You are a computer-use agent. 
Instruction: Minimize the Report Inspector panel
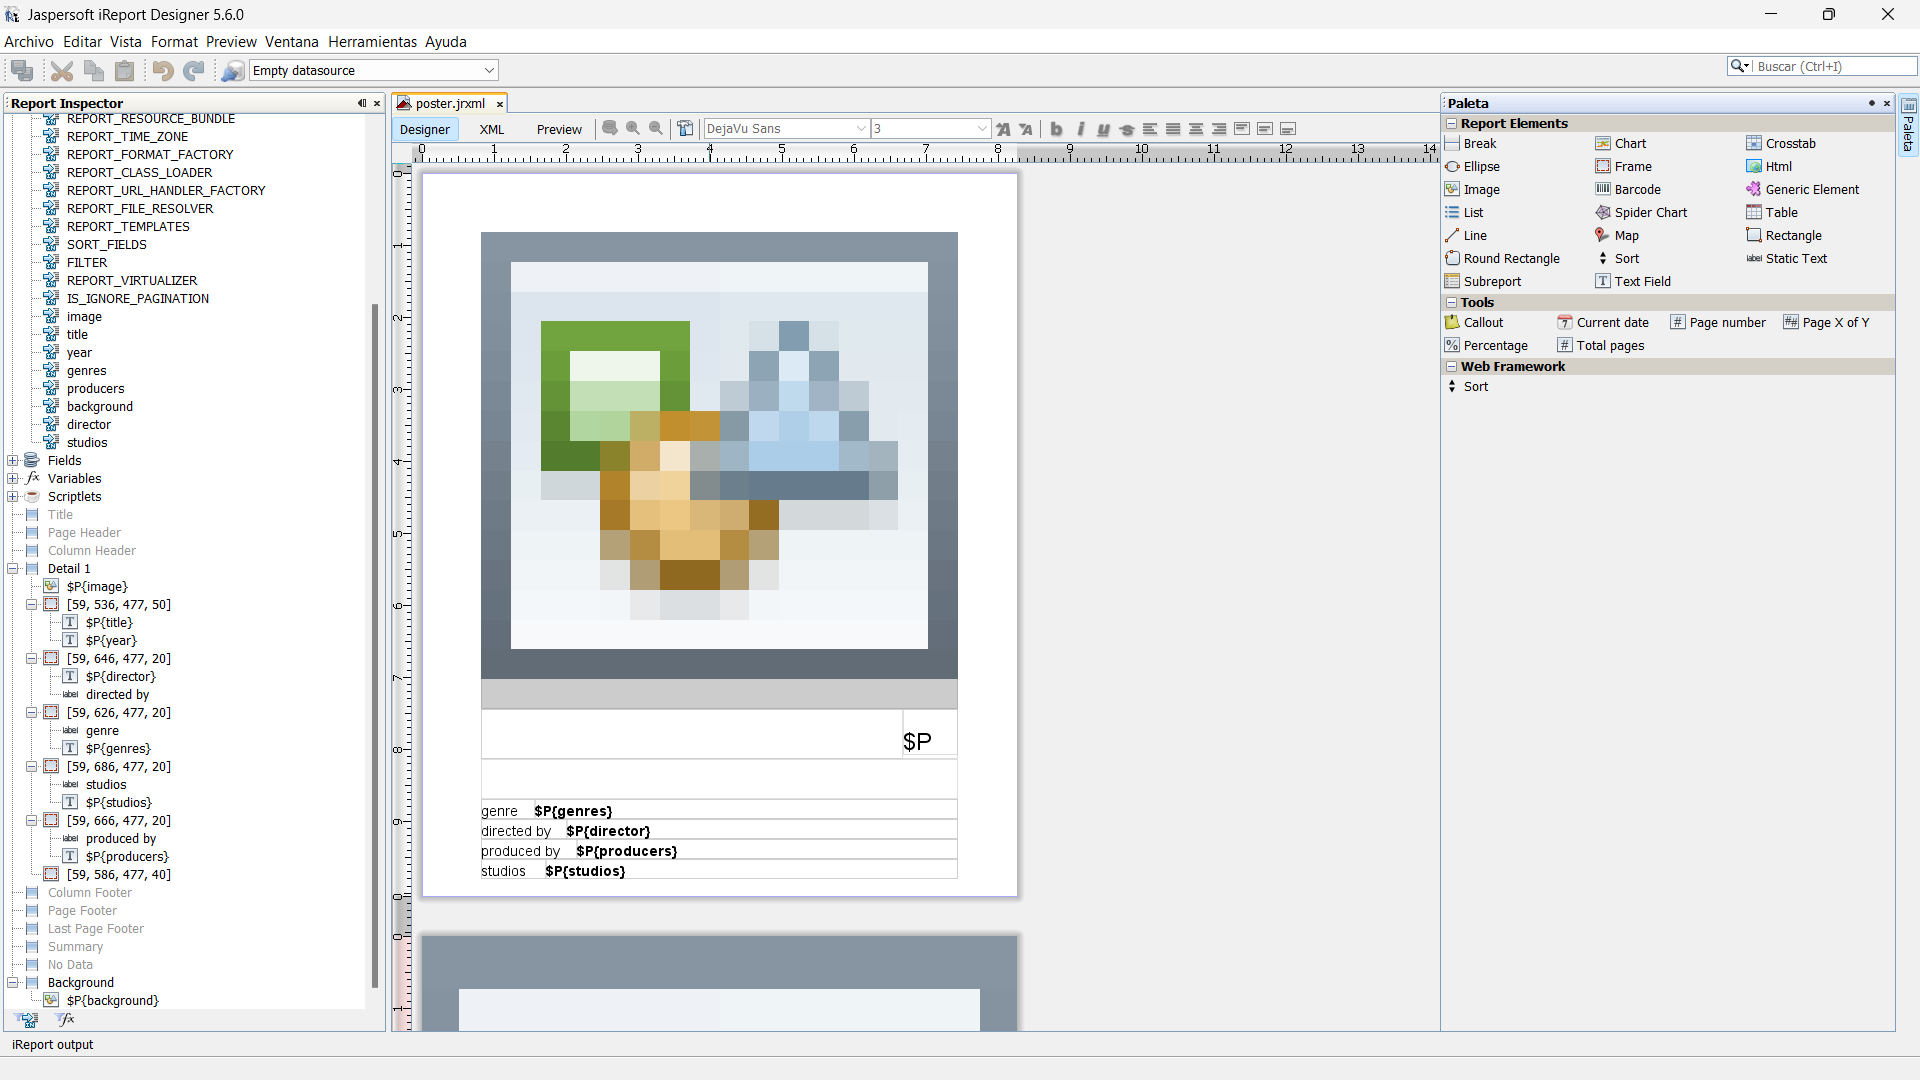[x=361, y=103]
